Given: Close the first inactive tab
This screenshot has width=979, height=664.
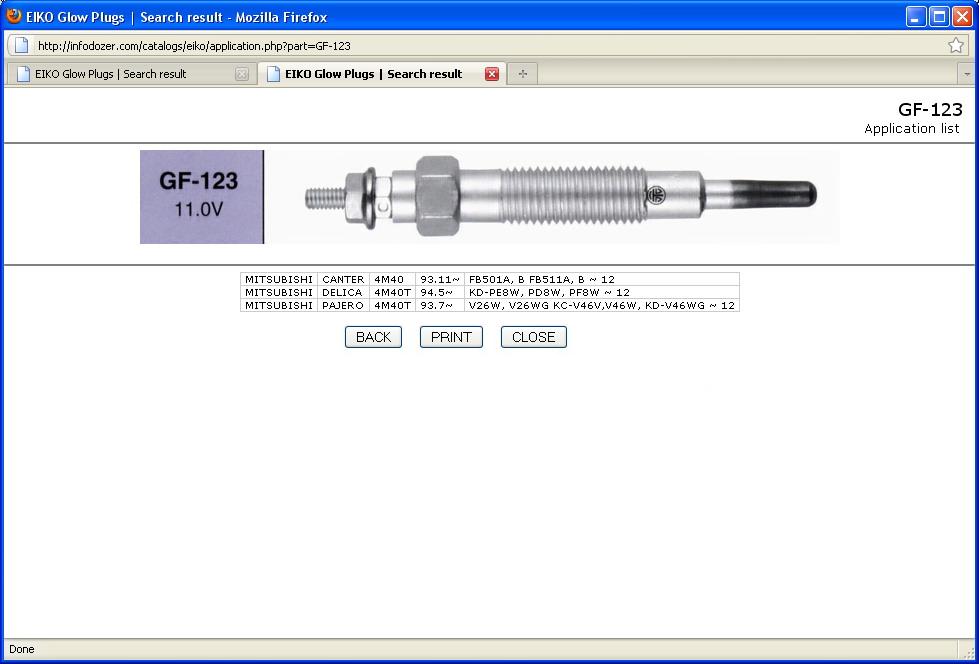Looking at the screenshot, I should (242, 74).
